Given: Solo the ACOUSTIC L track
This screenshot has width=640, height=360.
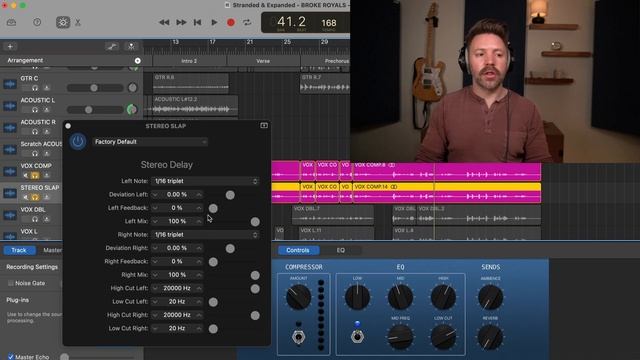Looking at the screenshot, I should click(x=35, y=110).
